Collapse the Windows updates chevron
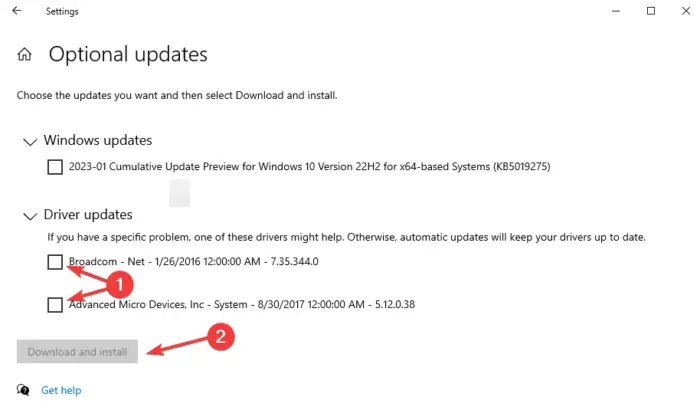Image resolution: width=700 pixels, height=410 pixels. pyautogui.click(x=30, y=142)
